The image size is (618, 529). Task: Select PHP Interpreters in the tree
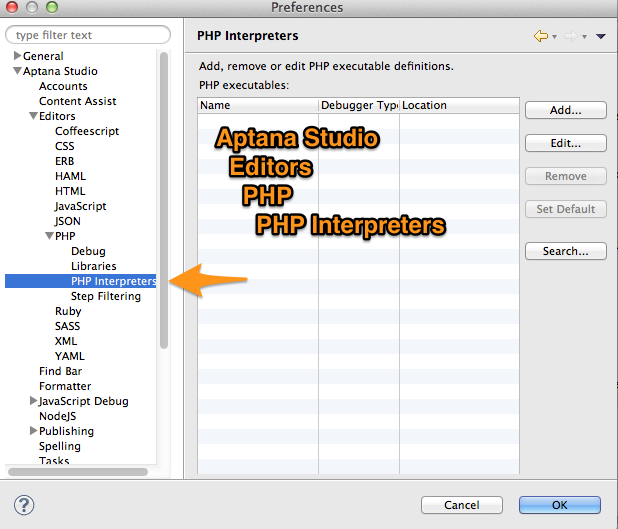[80, 281]
